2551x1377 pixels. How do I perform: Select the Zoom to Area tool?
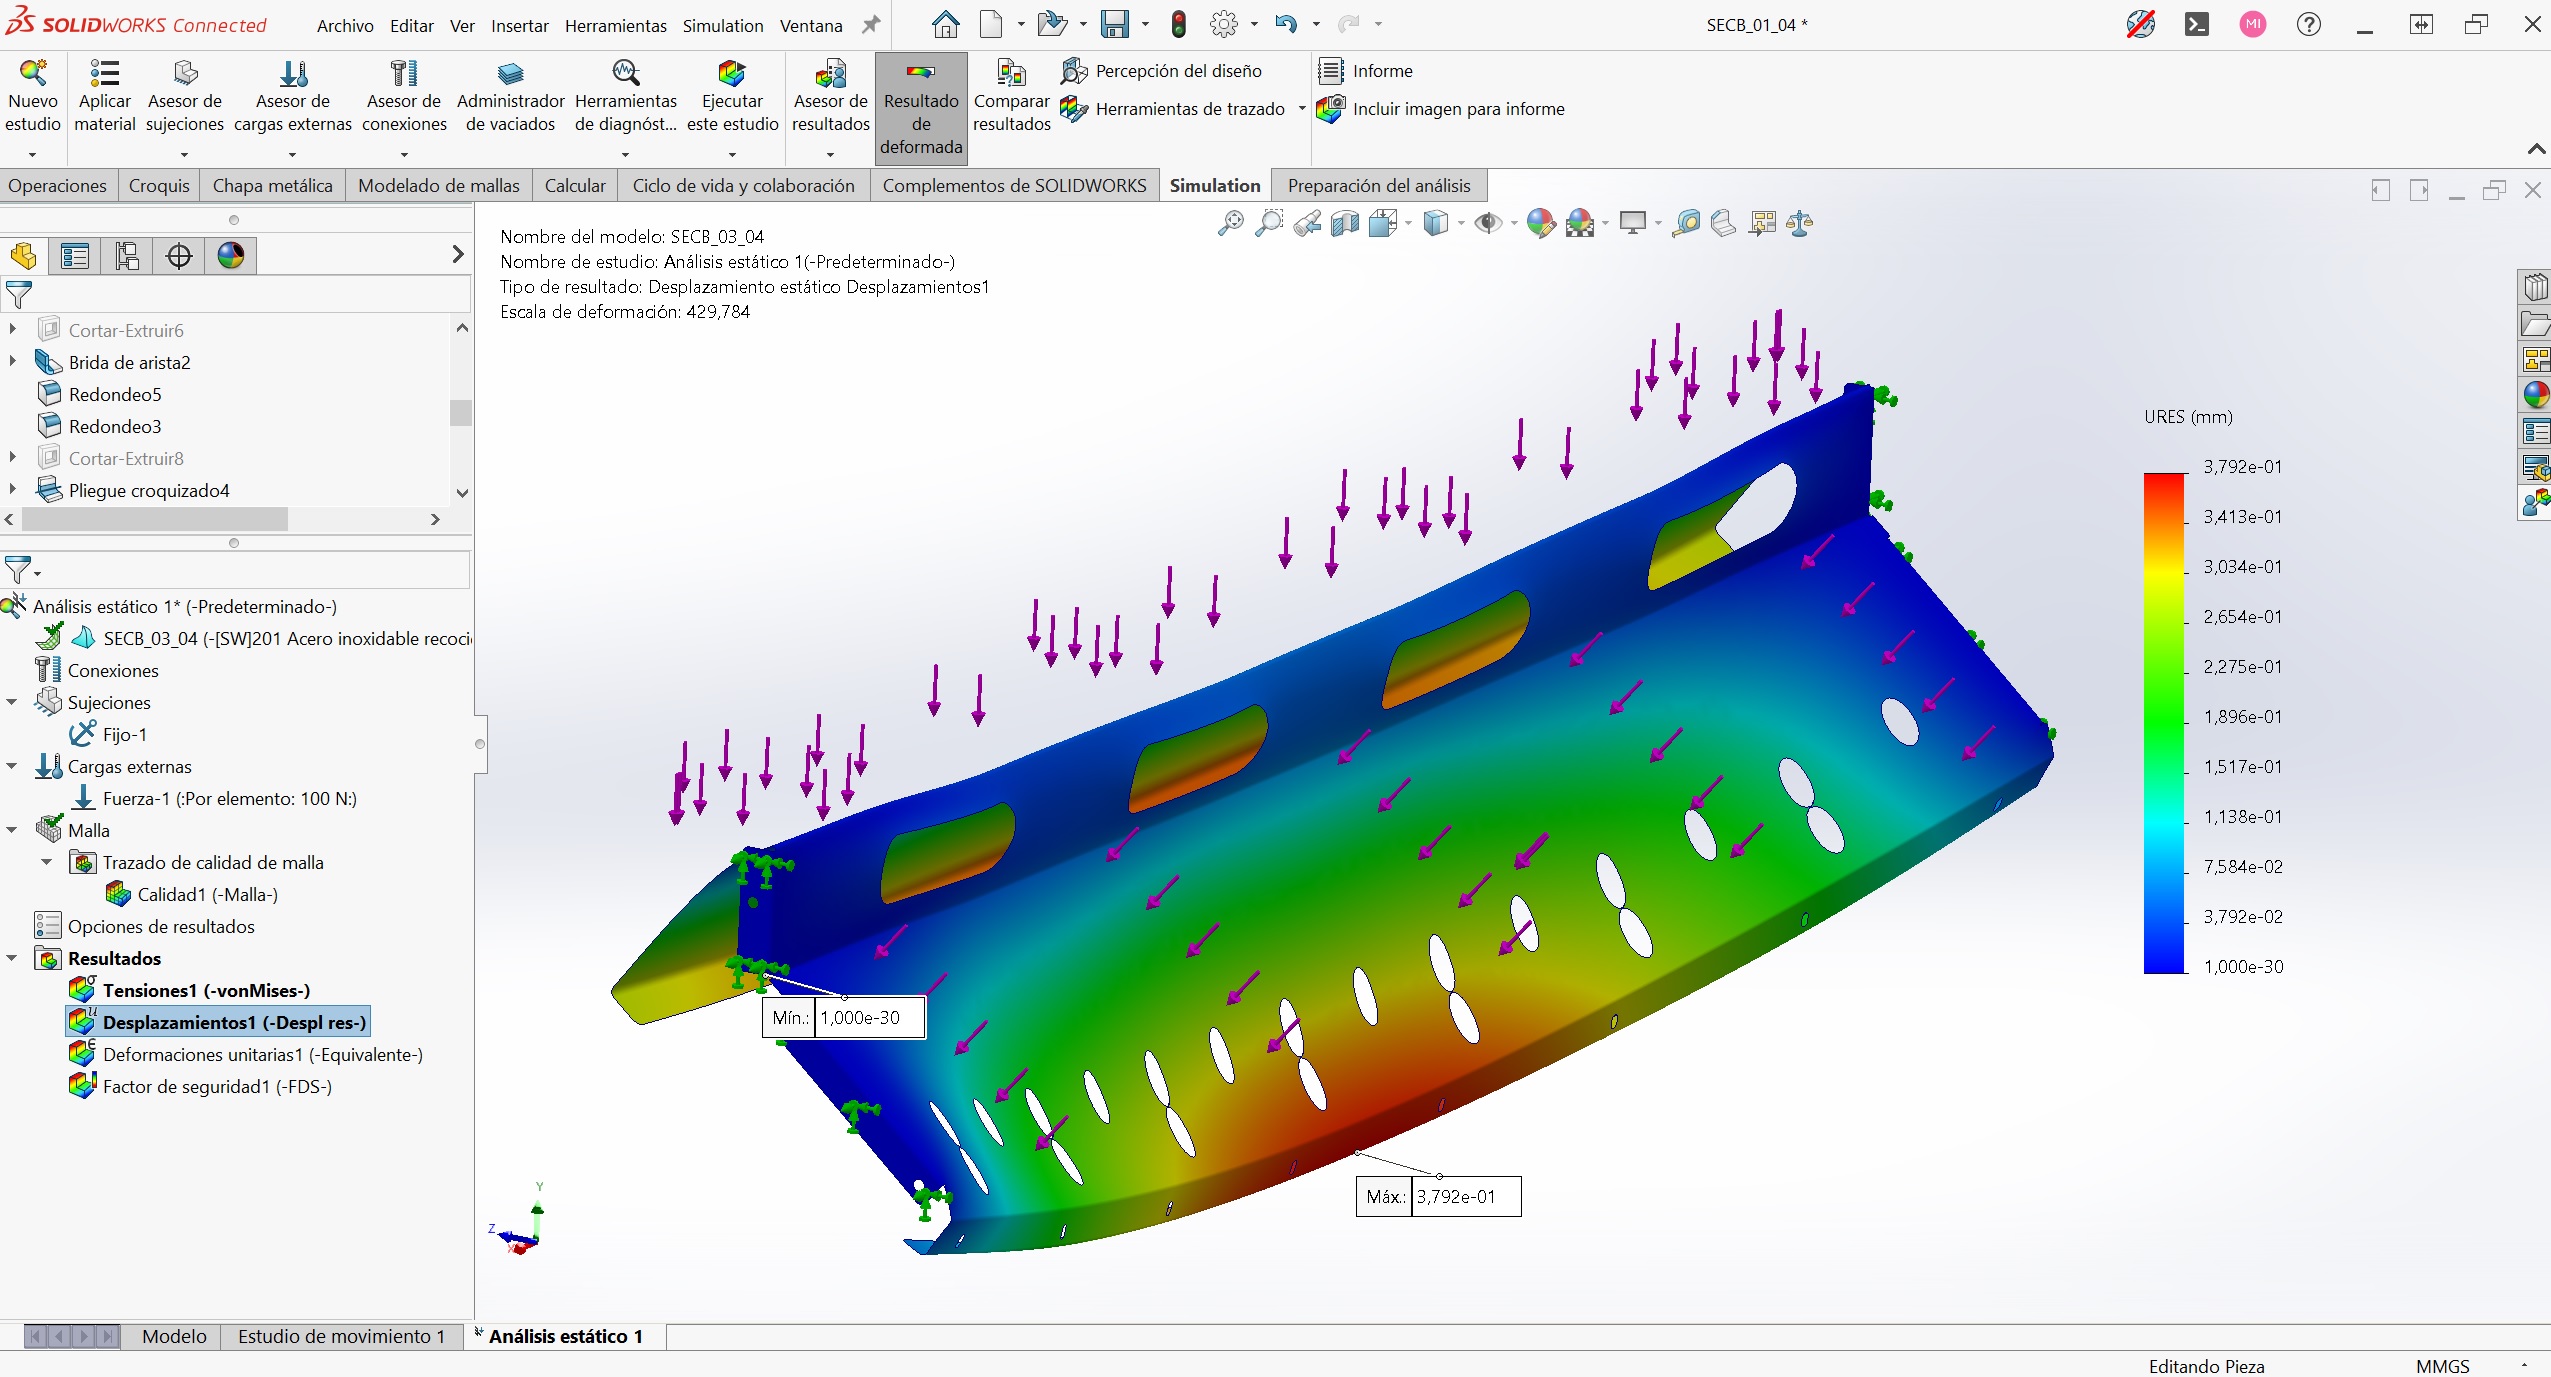click(x=1269, y=223)
